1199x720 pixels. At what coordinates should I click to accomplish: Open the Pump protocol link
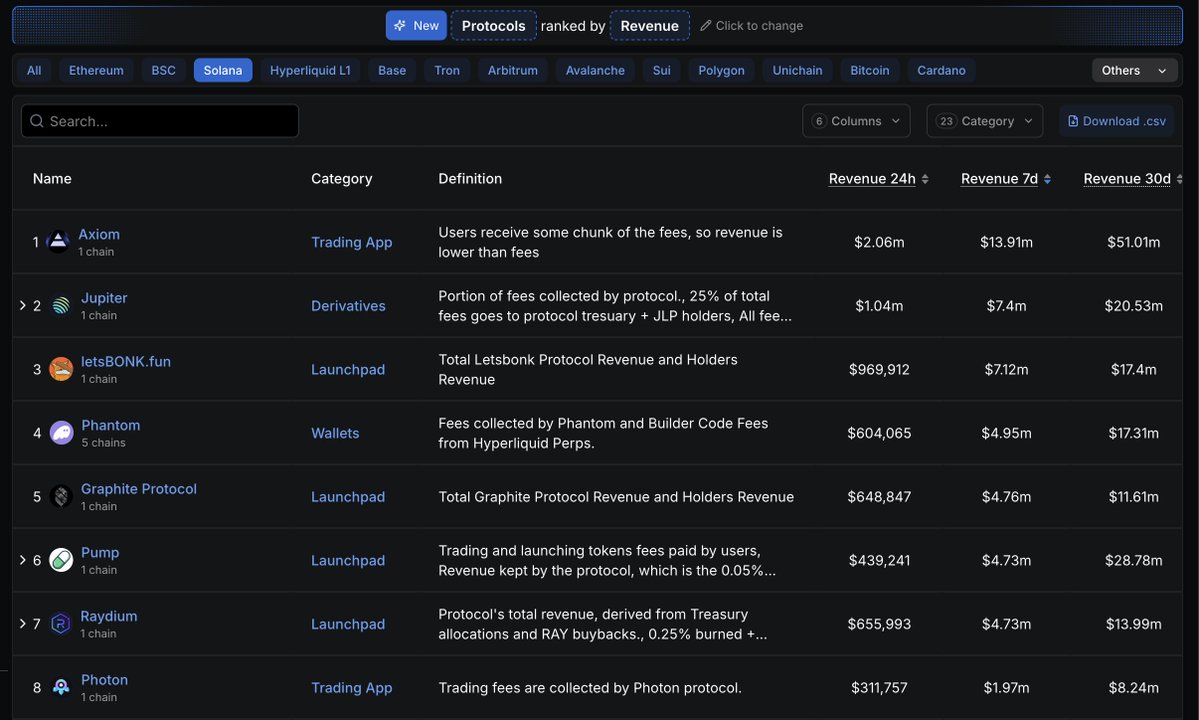click(x=99, y=552)
